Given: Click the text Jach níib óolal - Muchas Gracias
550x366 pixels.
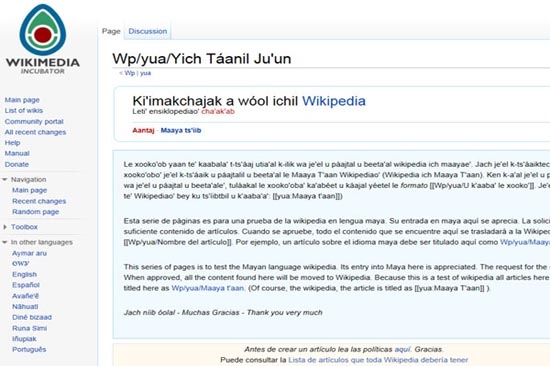Looking at the screenshot, I should [182, 313].
